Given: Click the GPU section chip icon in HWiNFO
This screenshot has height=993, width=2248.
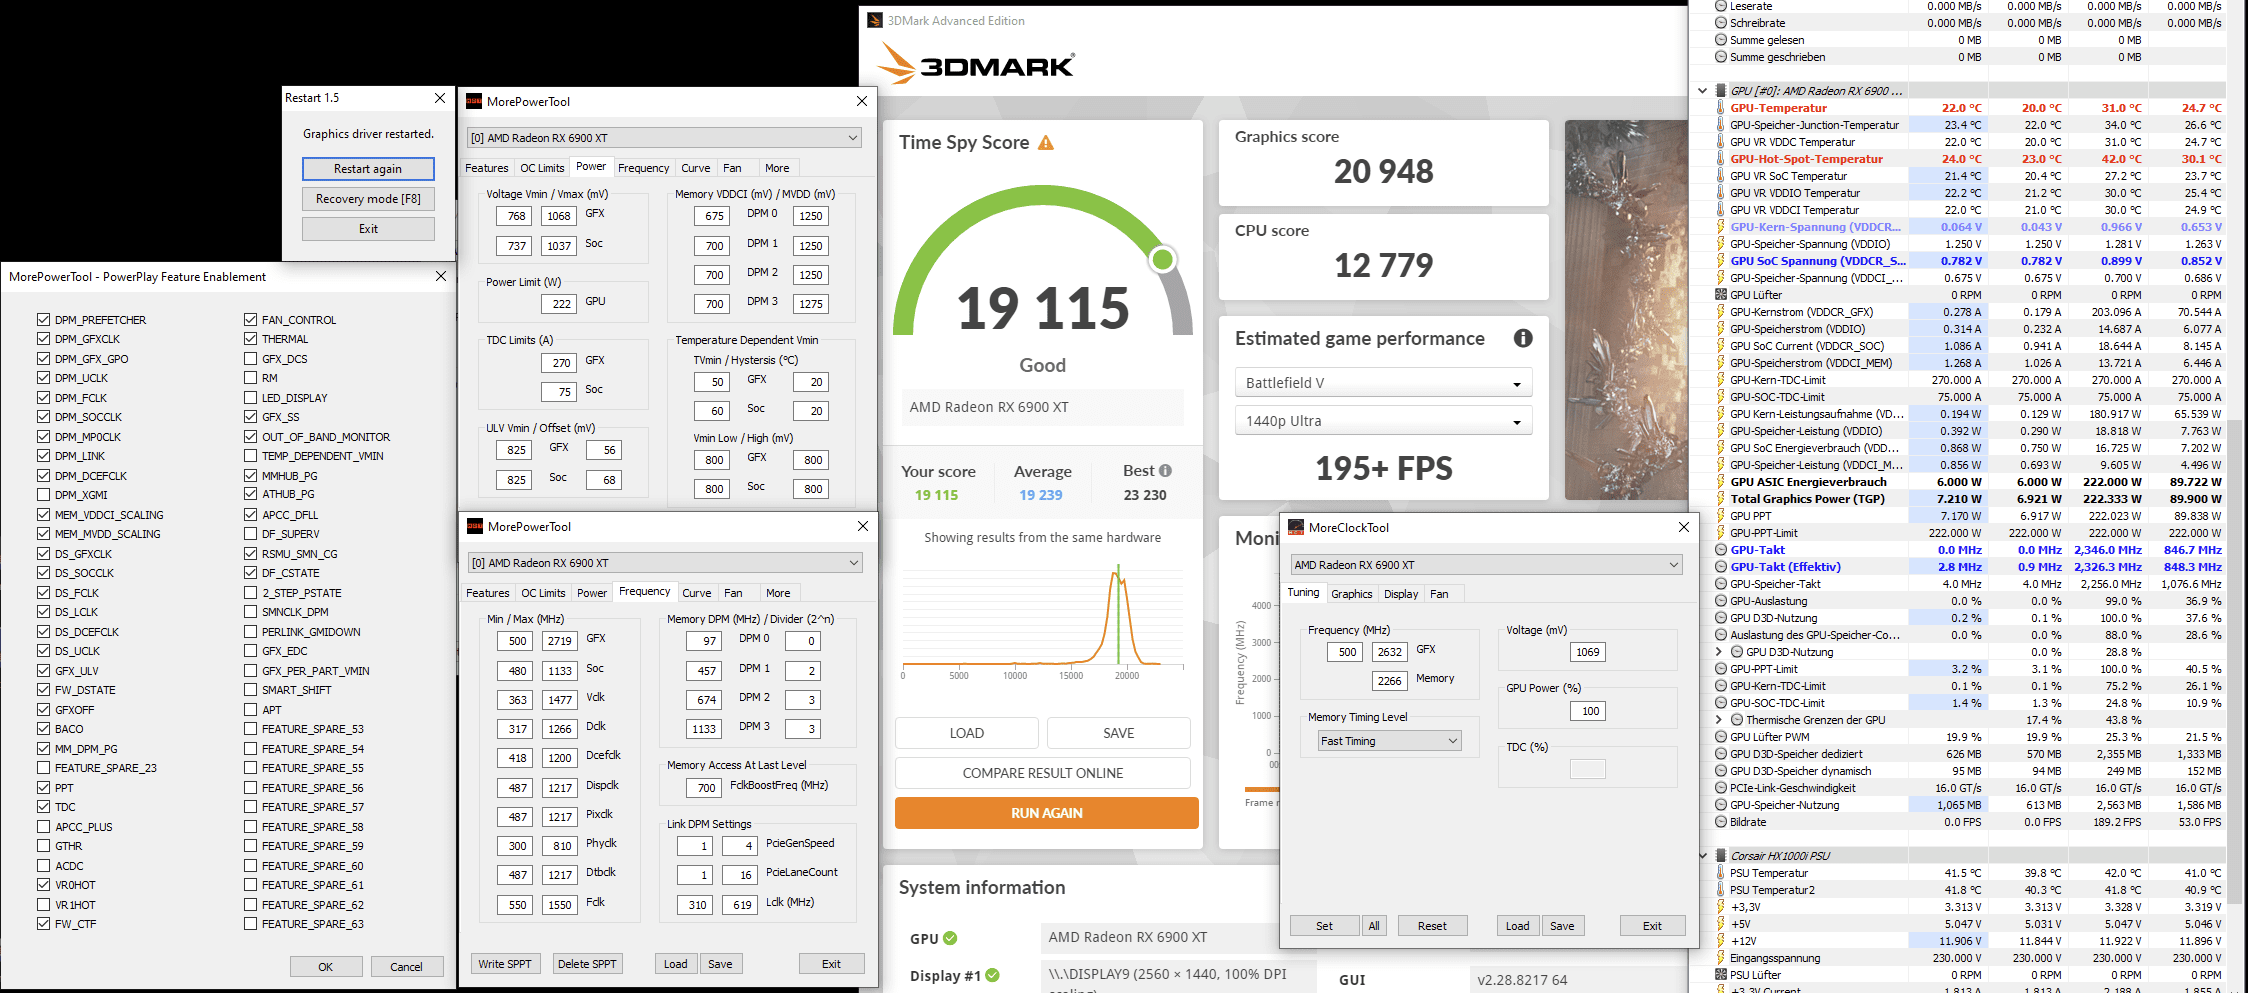Looking at the screenshot, I should 1721,91.
